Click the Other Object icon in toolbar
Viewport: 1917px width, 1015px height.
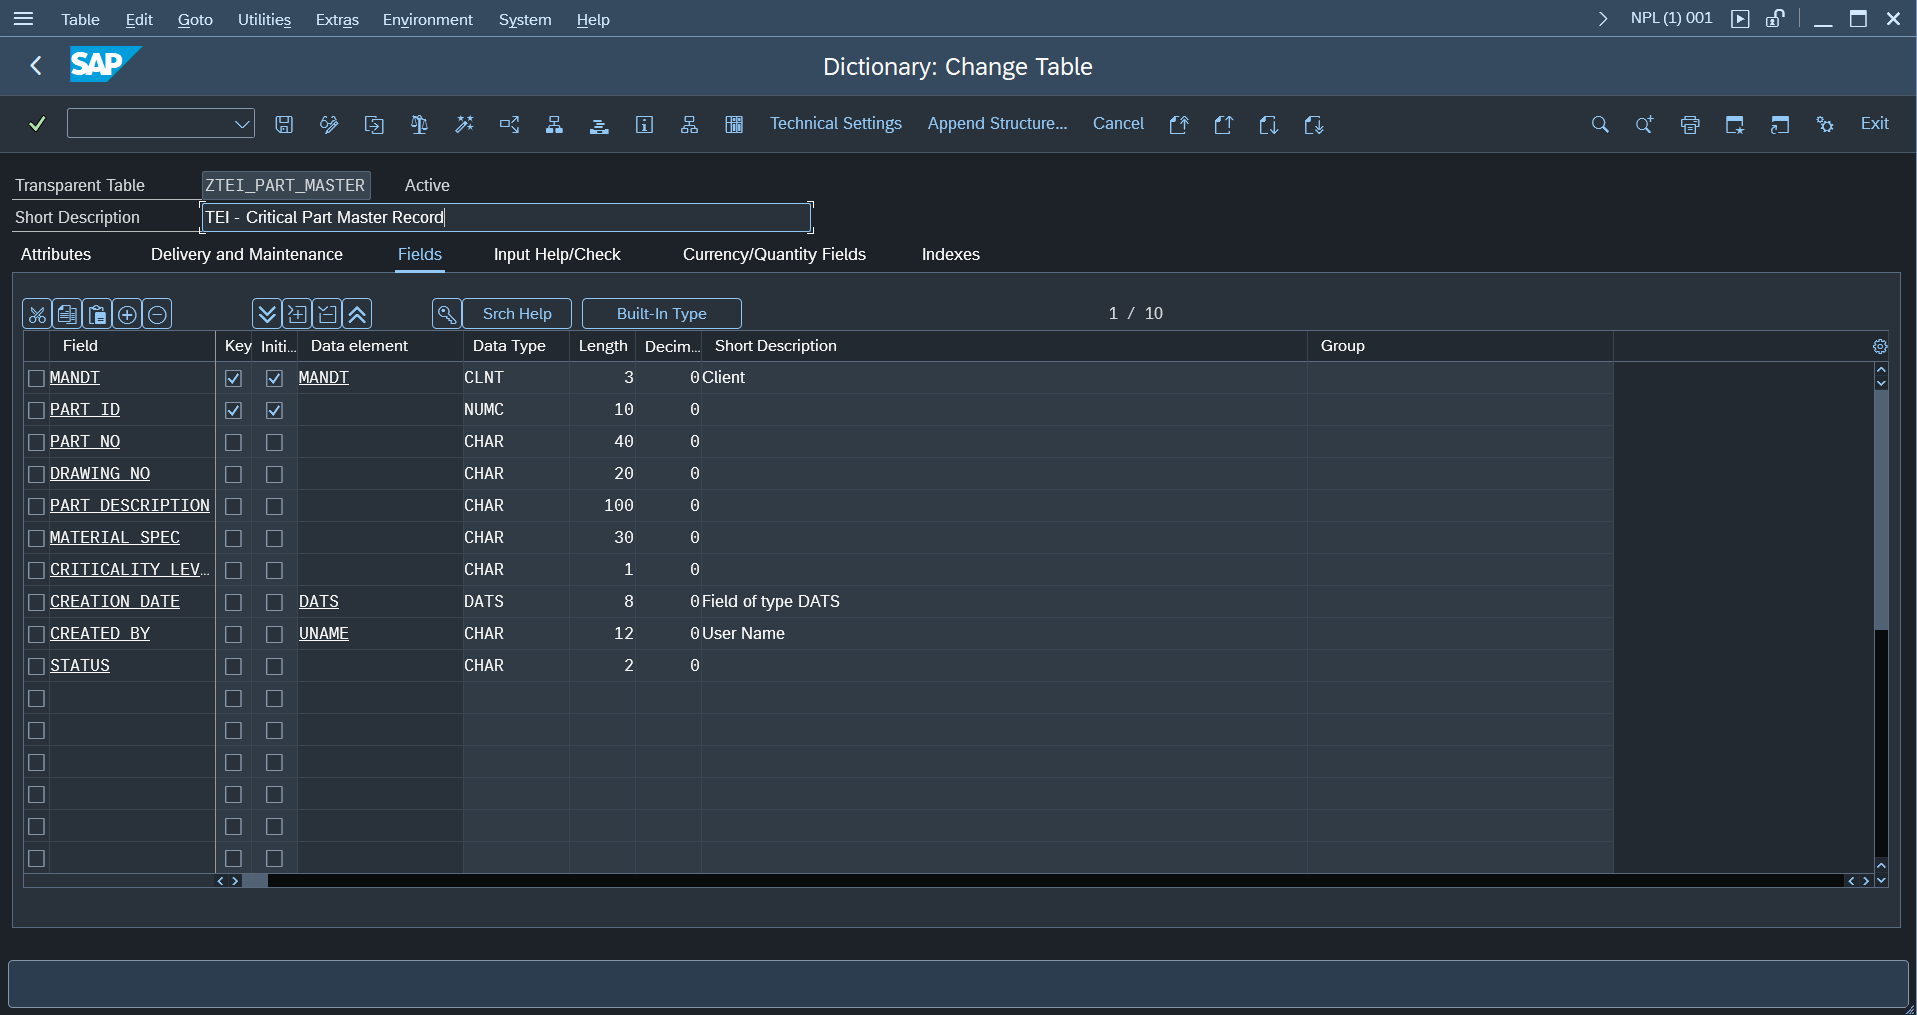click(x=374, y=124)
